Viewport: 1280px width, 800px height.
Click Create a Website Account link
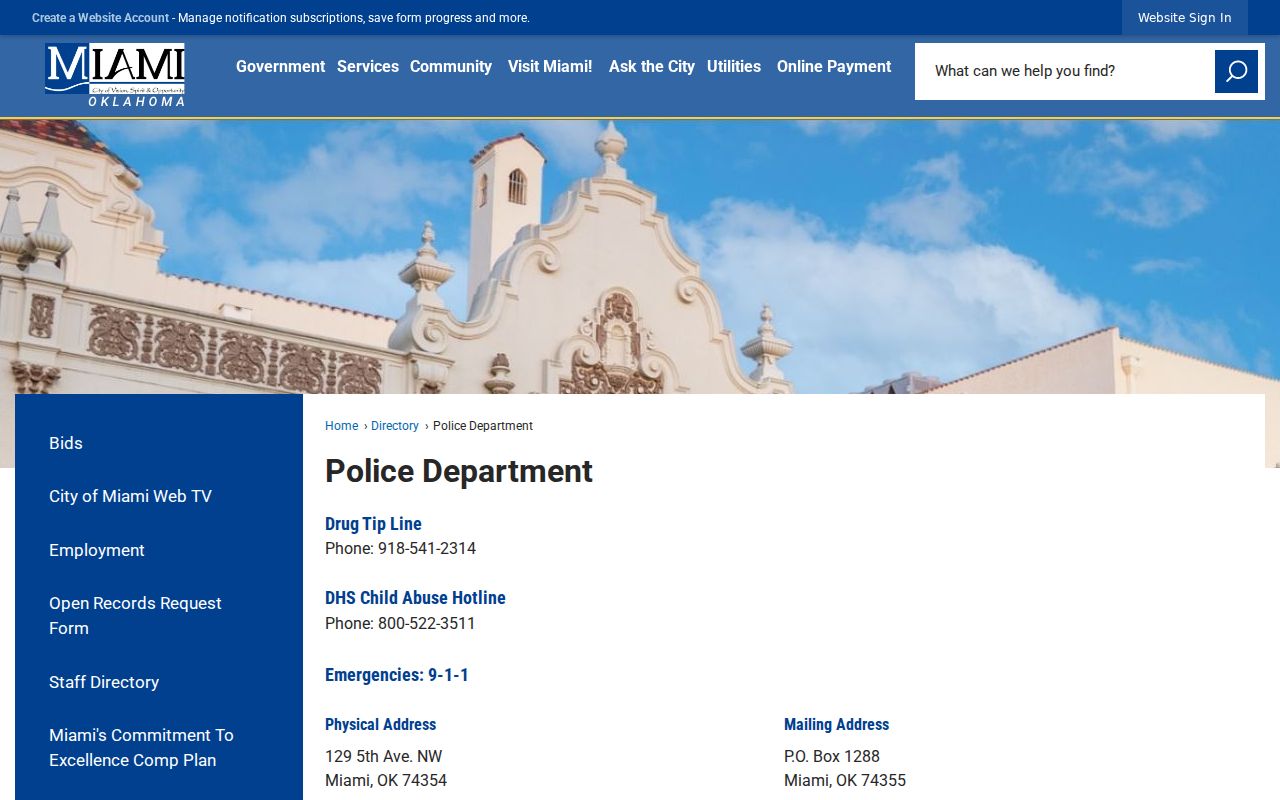[x=101, y=18]
